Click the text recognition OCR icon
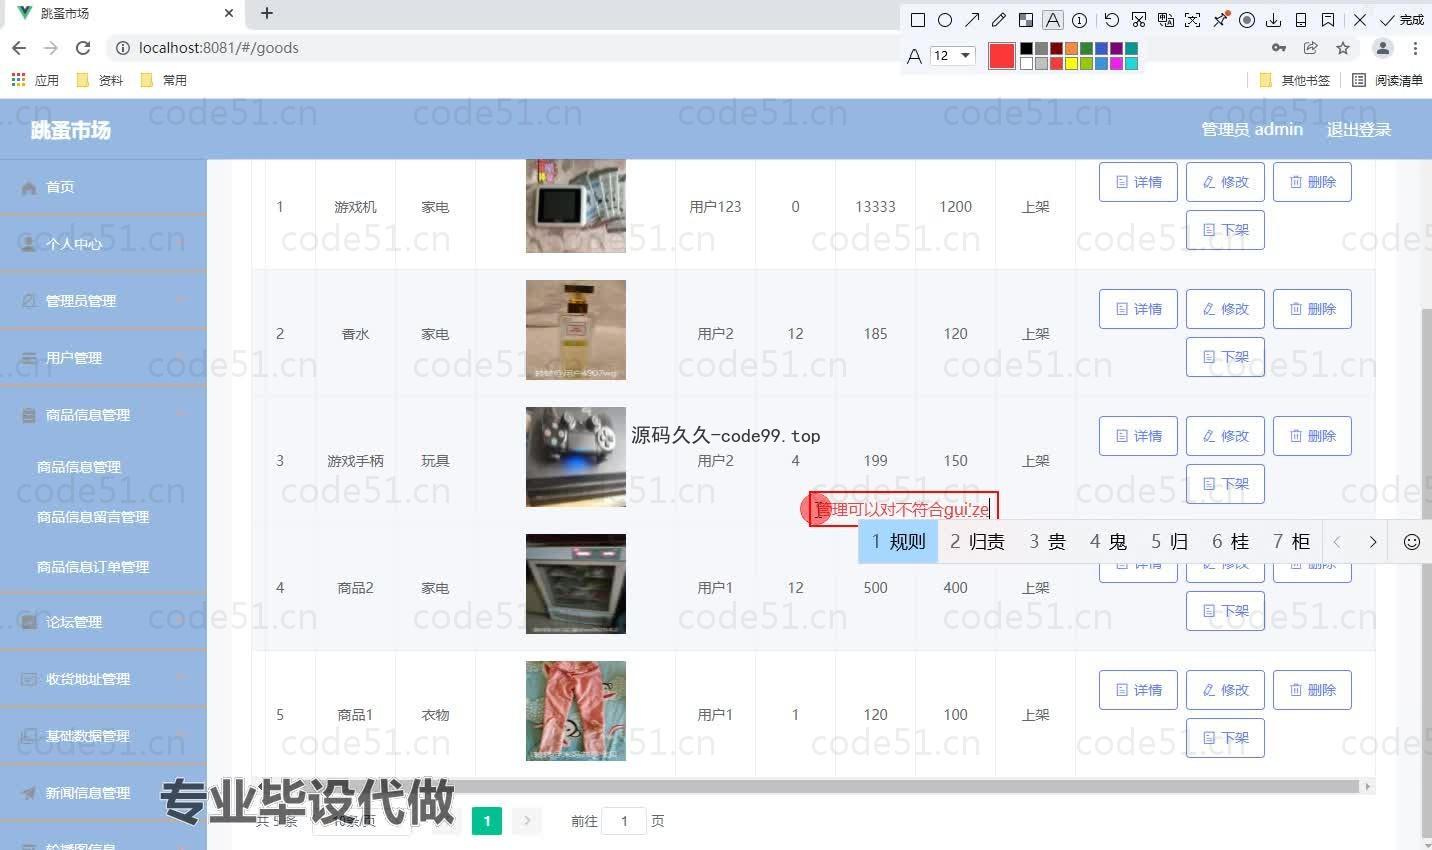The height and width of the screenshot is (850, 1432). pyautogui.click(x=1193, y=20)
